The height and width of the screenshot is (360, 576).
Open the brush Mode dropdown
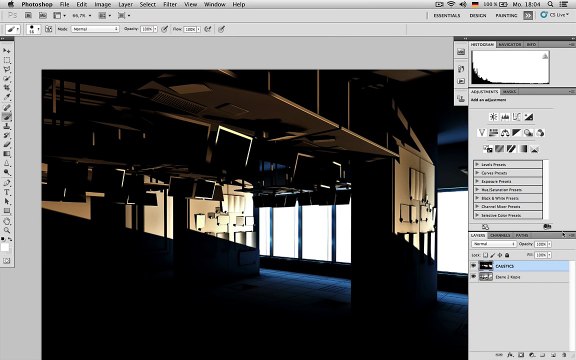(x=95, y=29)
